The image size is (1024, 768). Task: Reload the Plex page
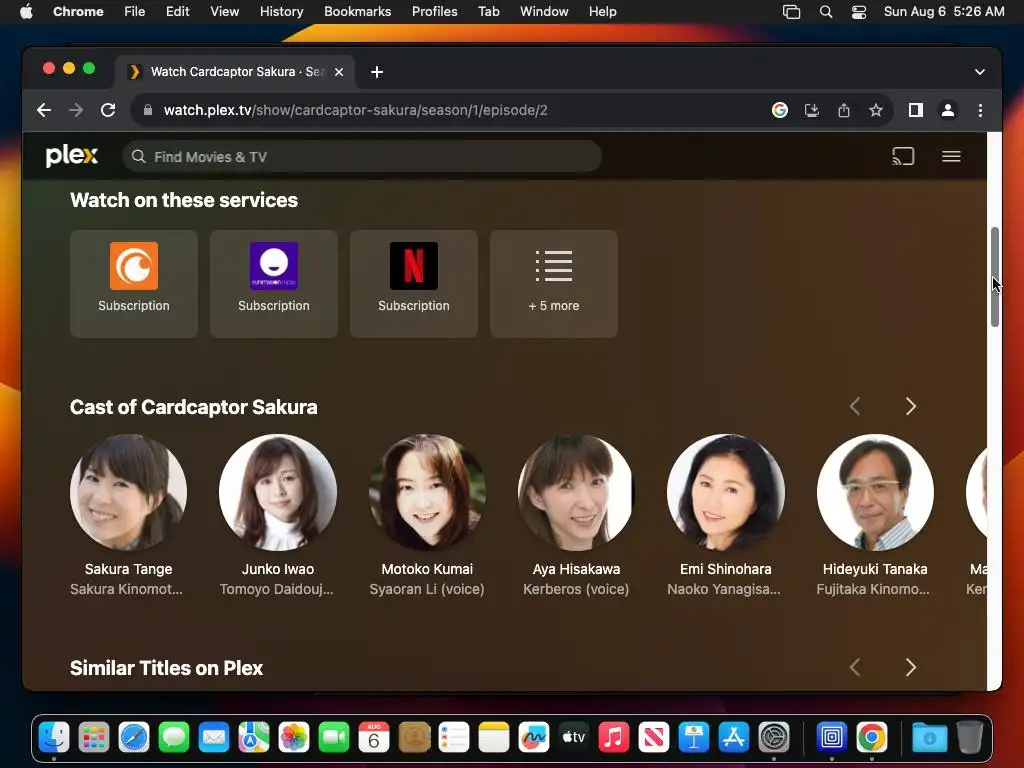click(108, 110)
